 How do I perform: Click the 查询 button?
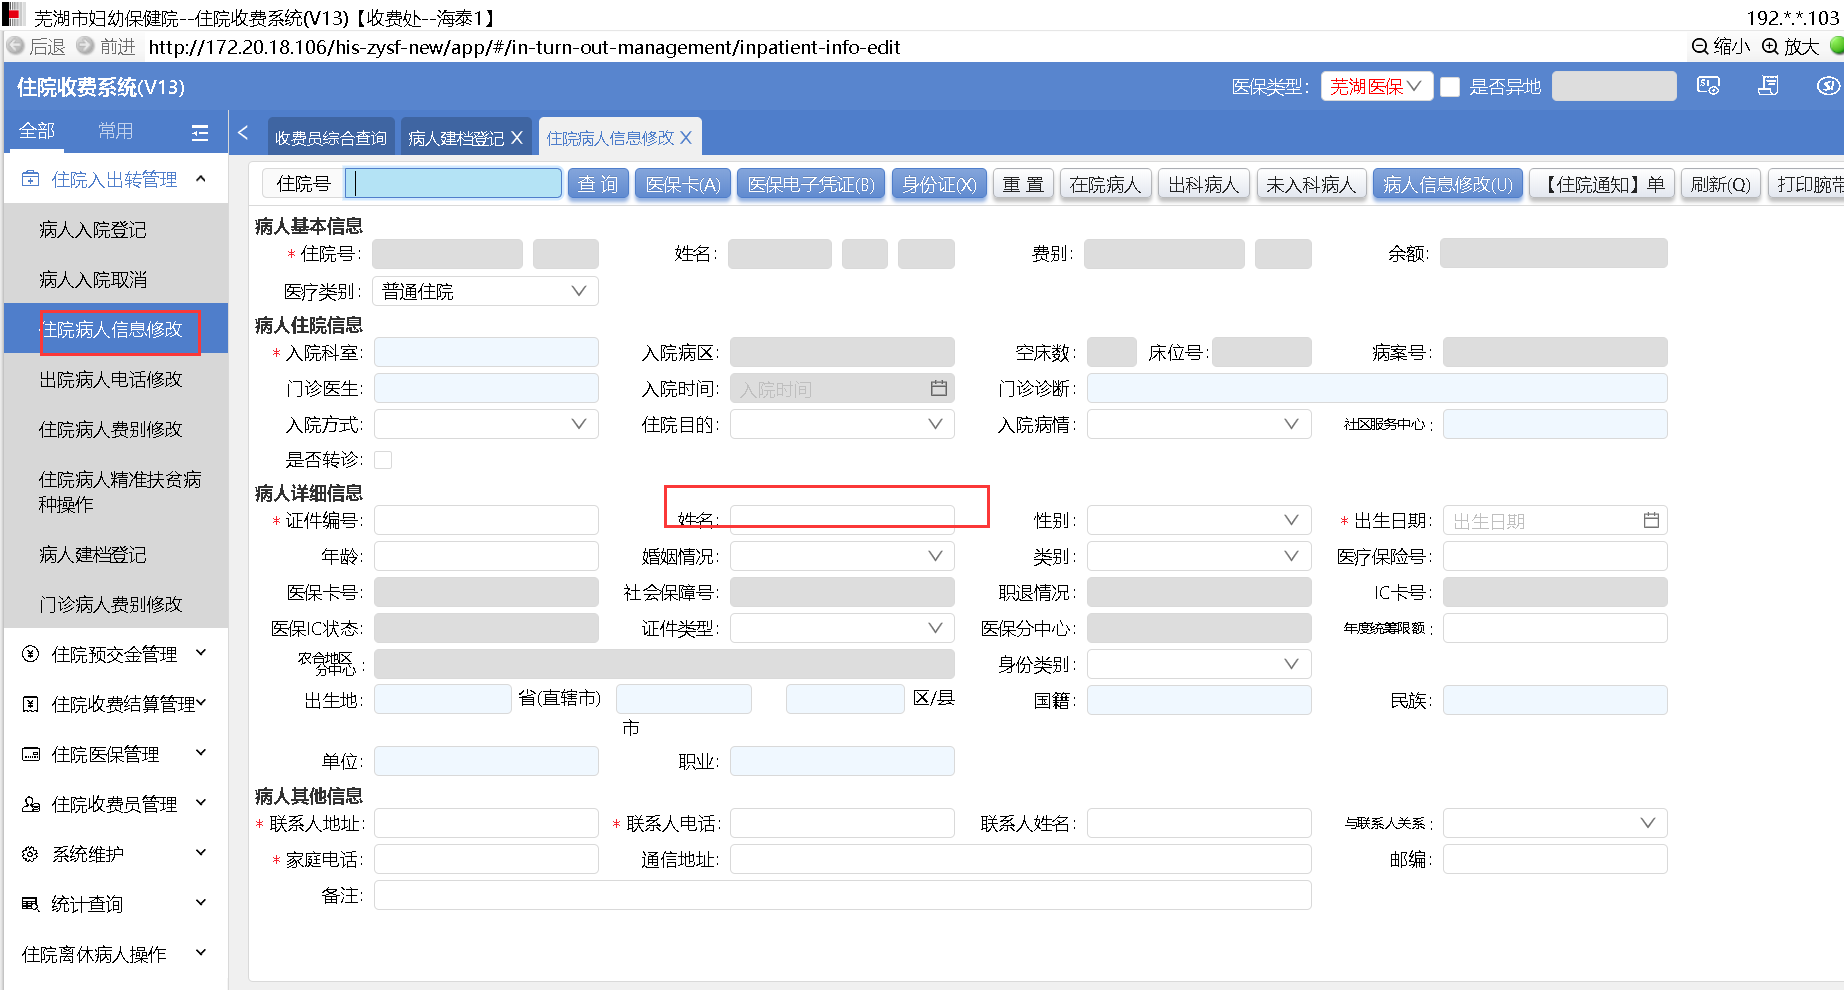click(598, 184)
